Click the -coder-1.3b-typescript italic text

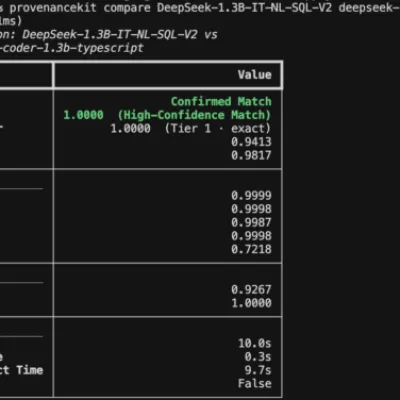pos(72,48)
